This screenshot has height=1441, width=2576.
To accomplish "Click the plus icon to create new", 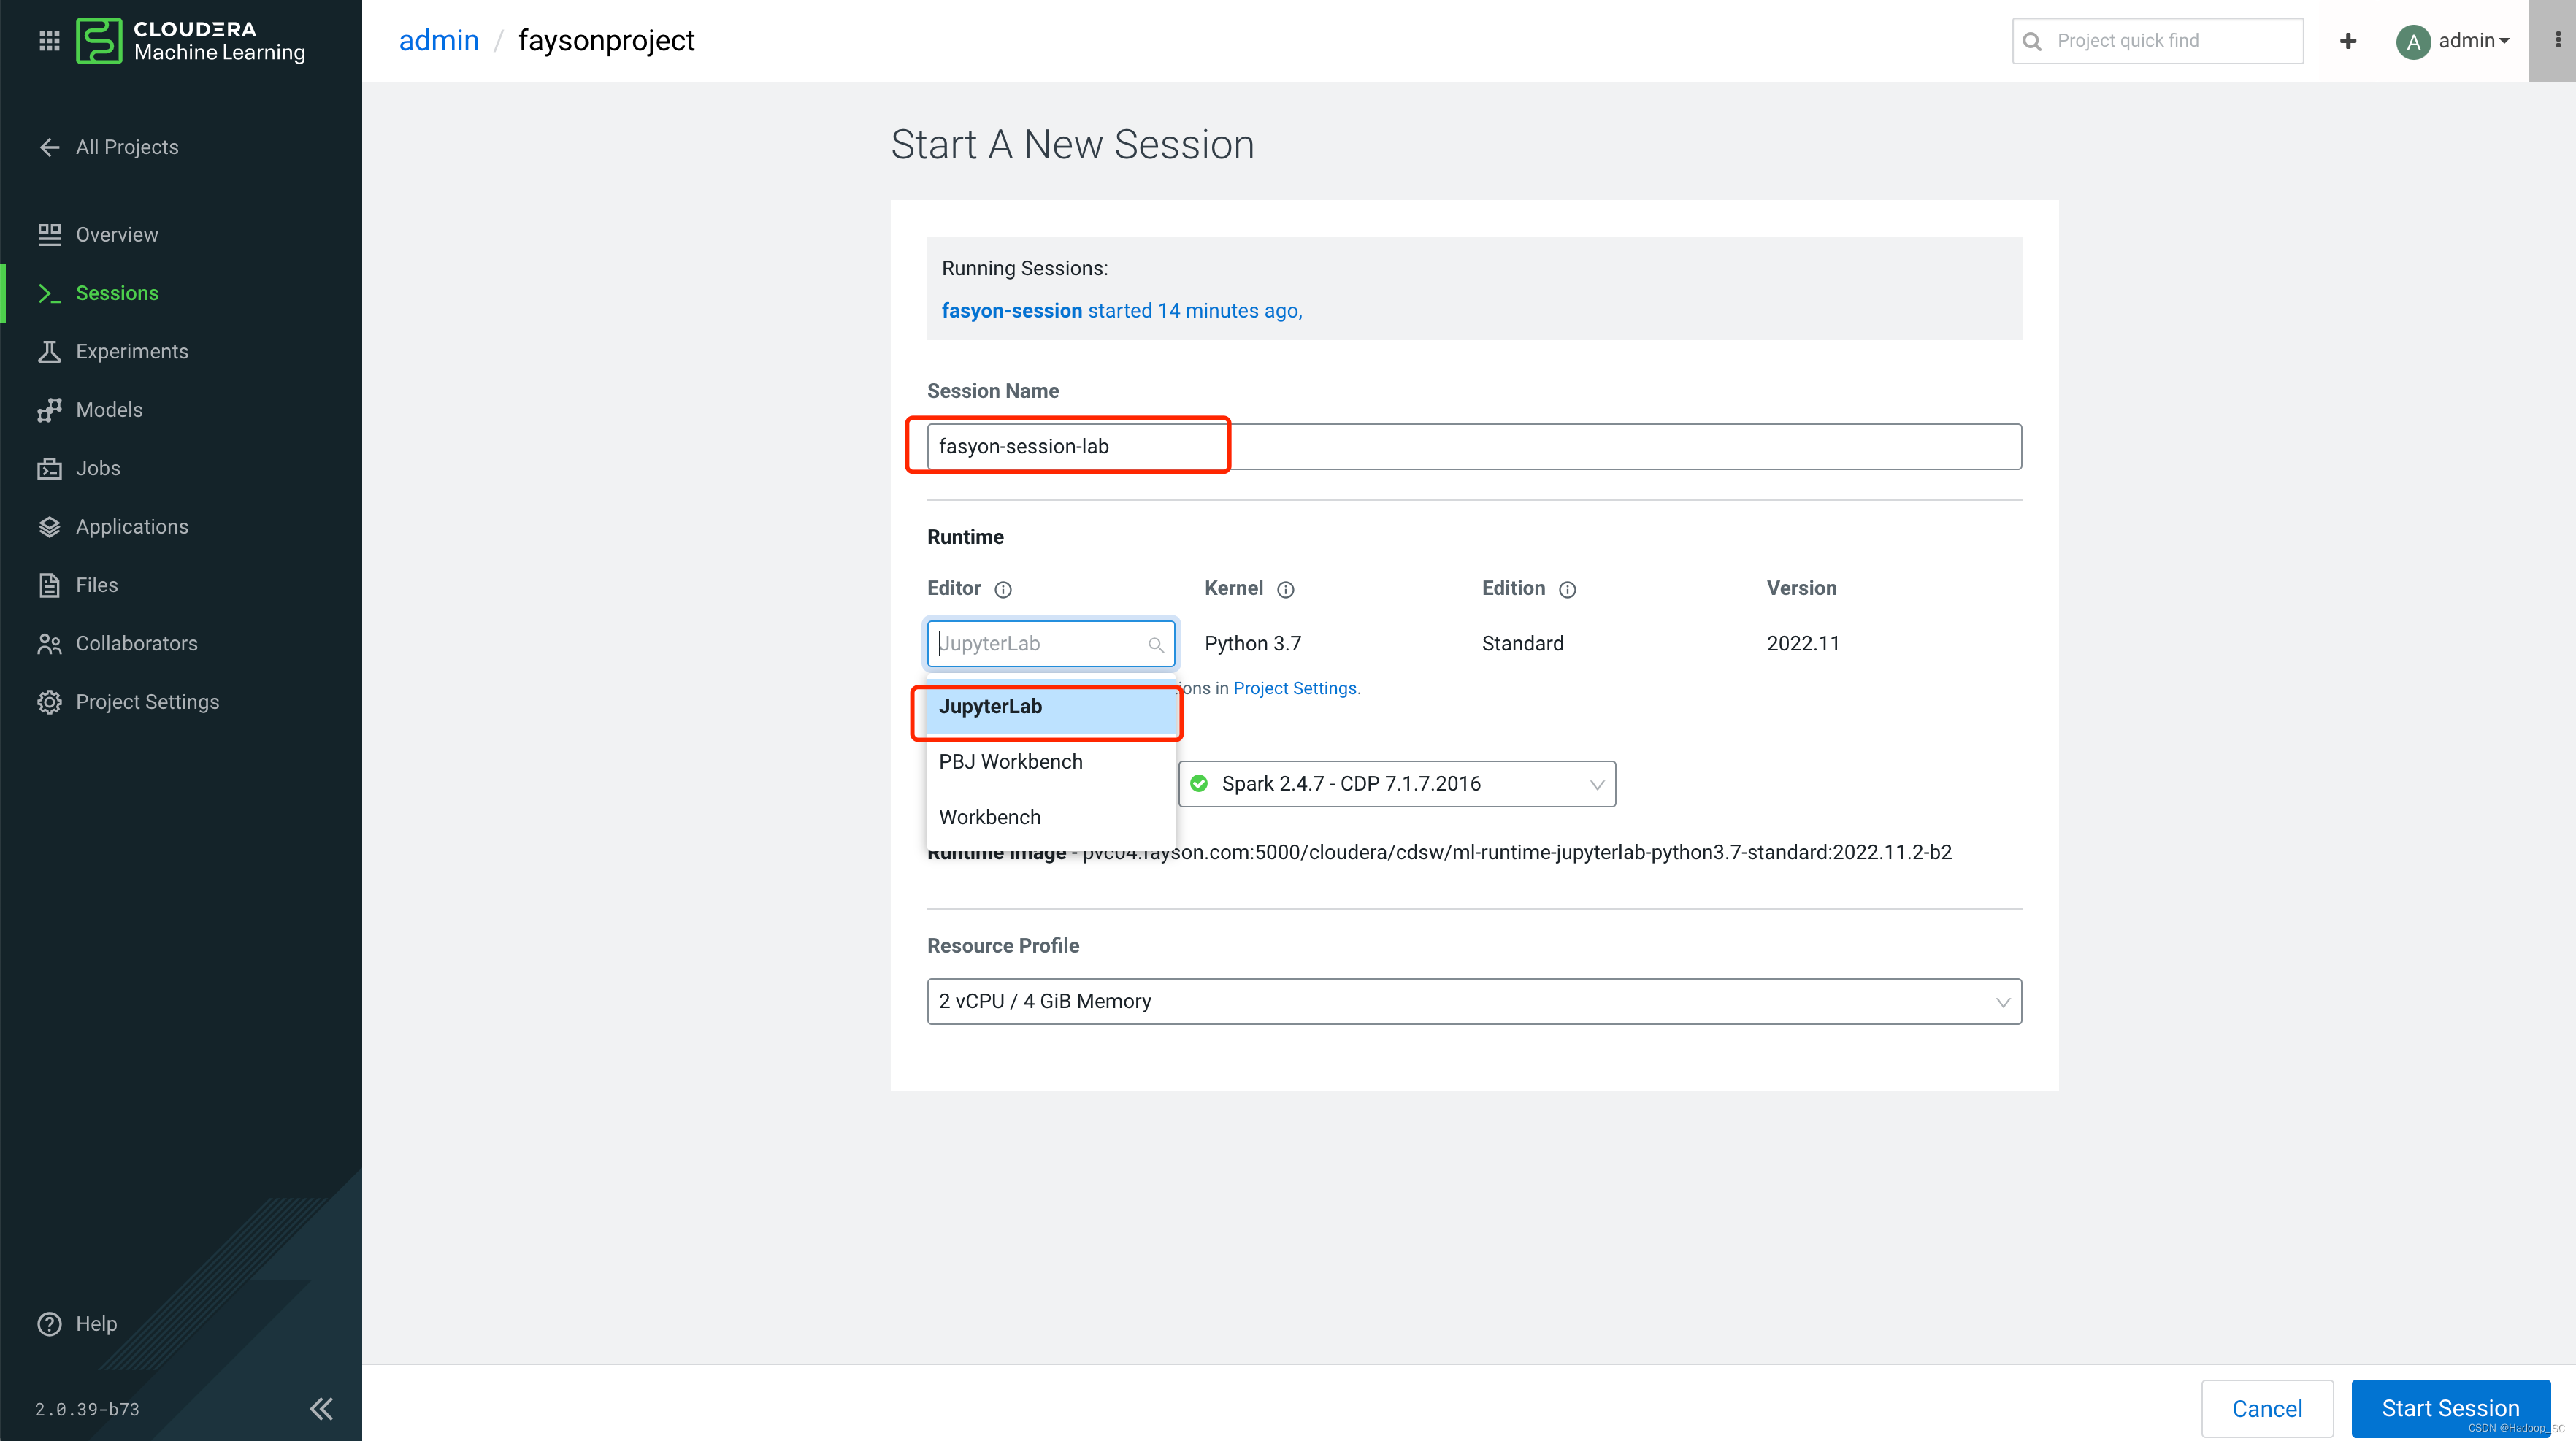I will 2348,41.
